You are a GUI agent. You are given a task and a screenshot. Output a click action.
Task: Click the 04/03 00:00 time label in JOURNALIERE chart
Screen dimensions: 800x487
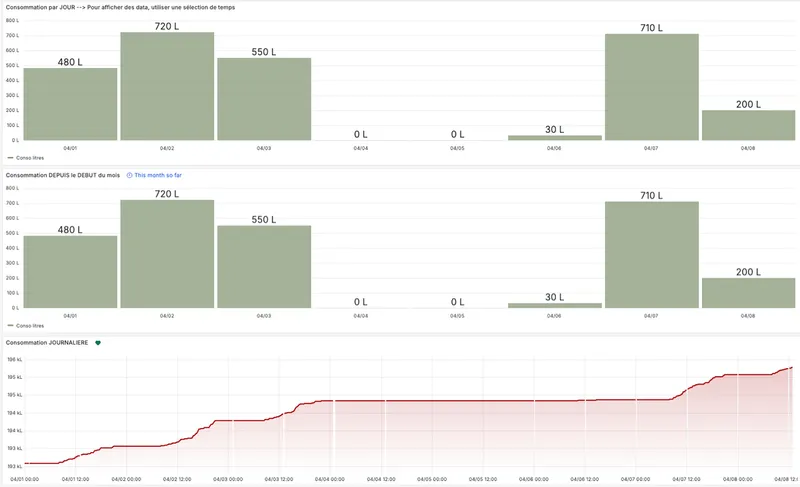(x=228, y=479)
